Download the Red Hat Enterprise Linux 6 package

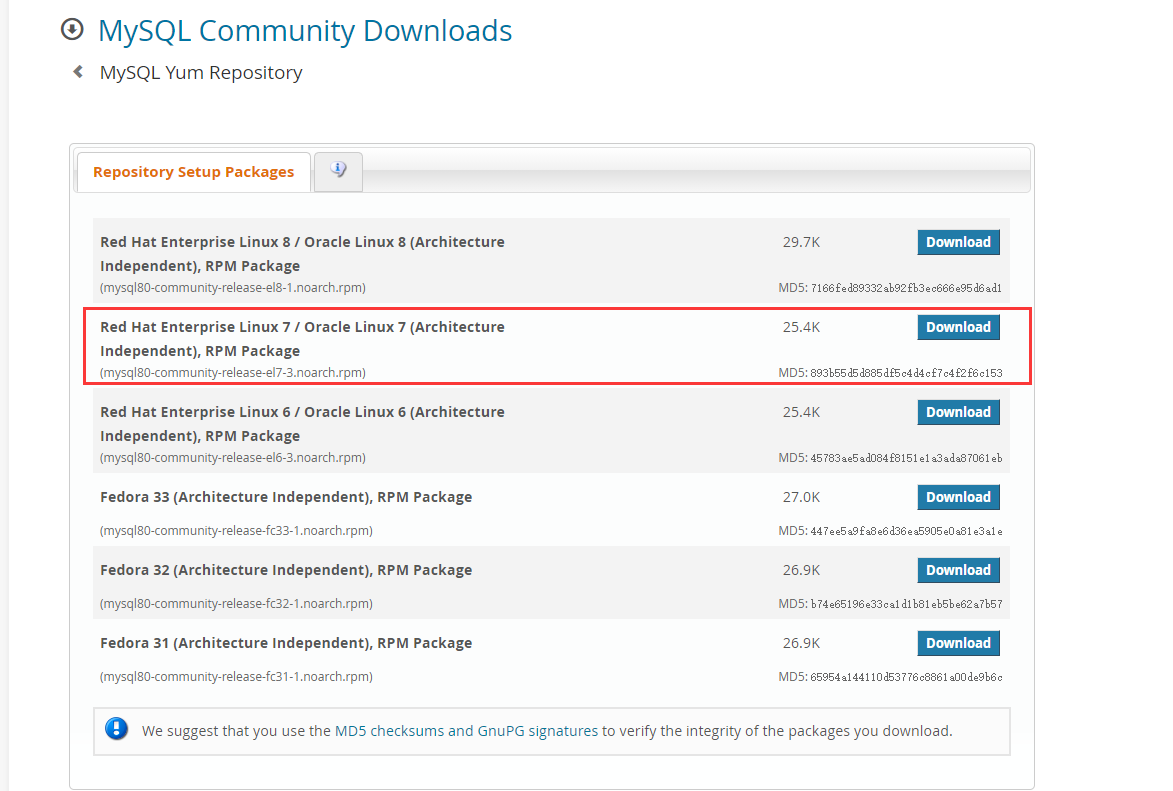point(958,412)
